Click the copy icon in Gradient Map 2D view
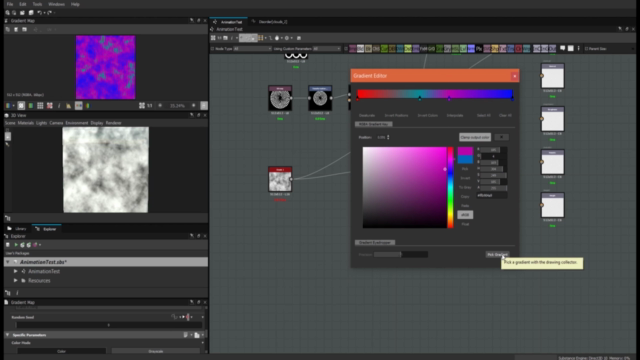Screen dimensions: 640x360 [x=8, y=29]
